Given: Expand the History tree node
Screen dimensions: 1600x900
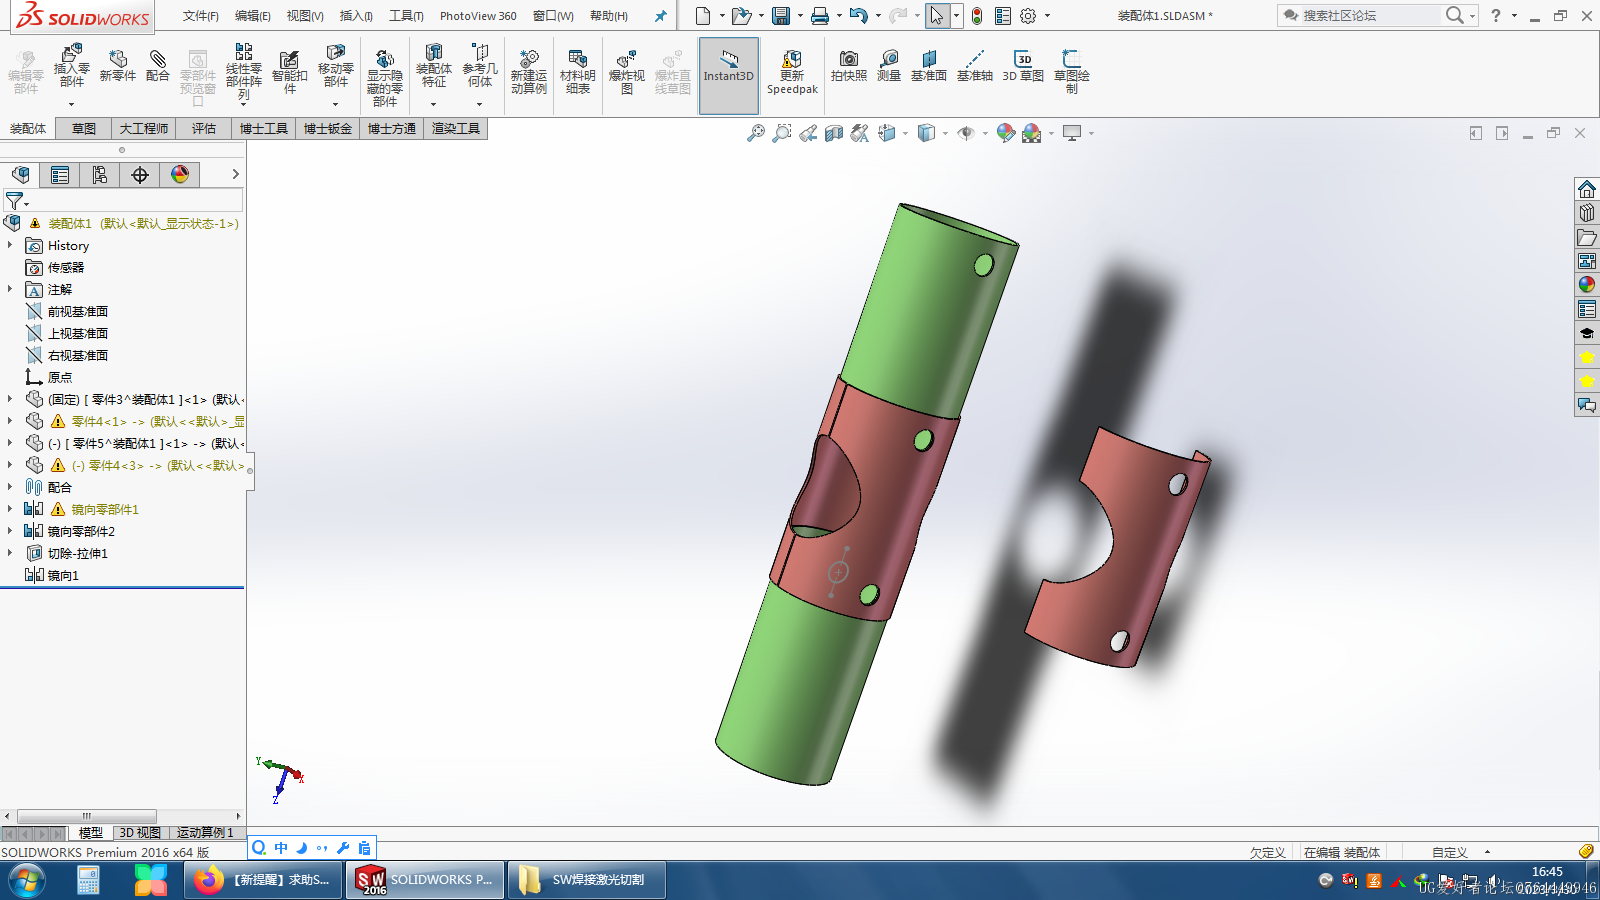Looking at the screenshot, I should coord(10,245).
